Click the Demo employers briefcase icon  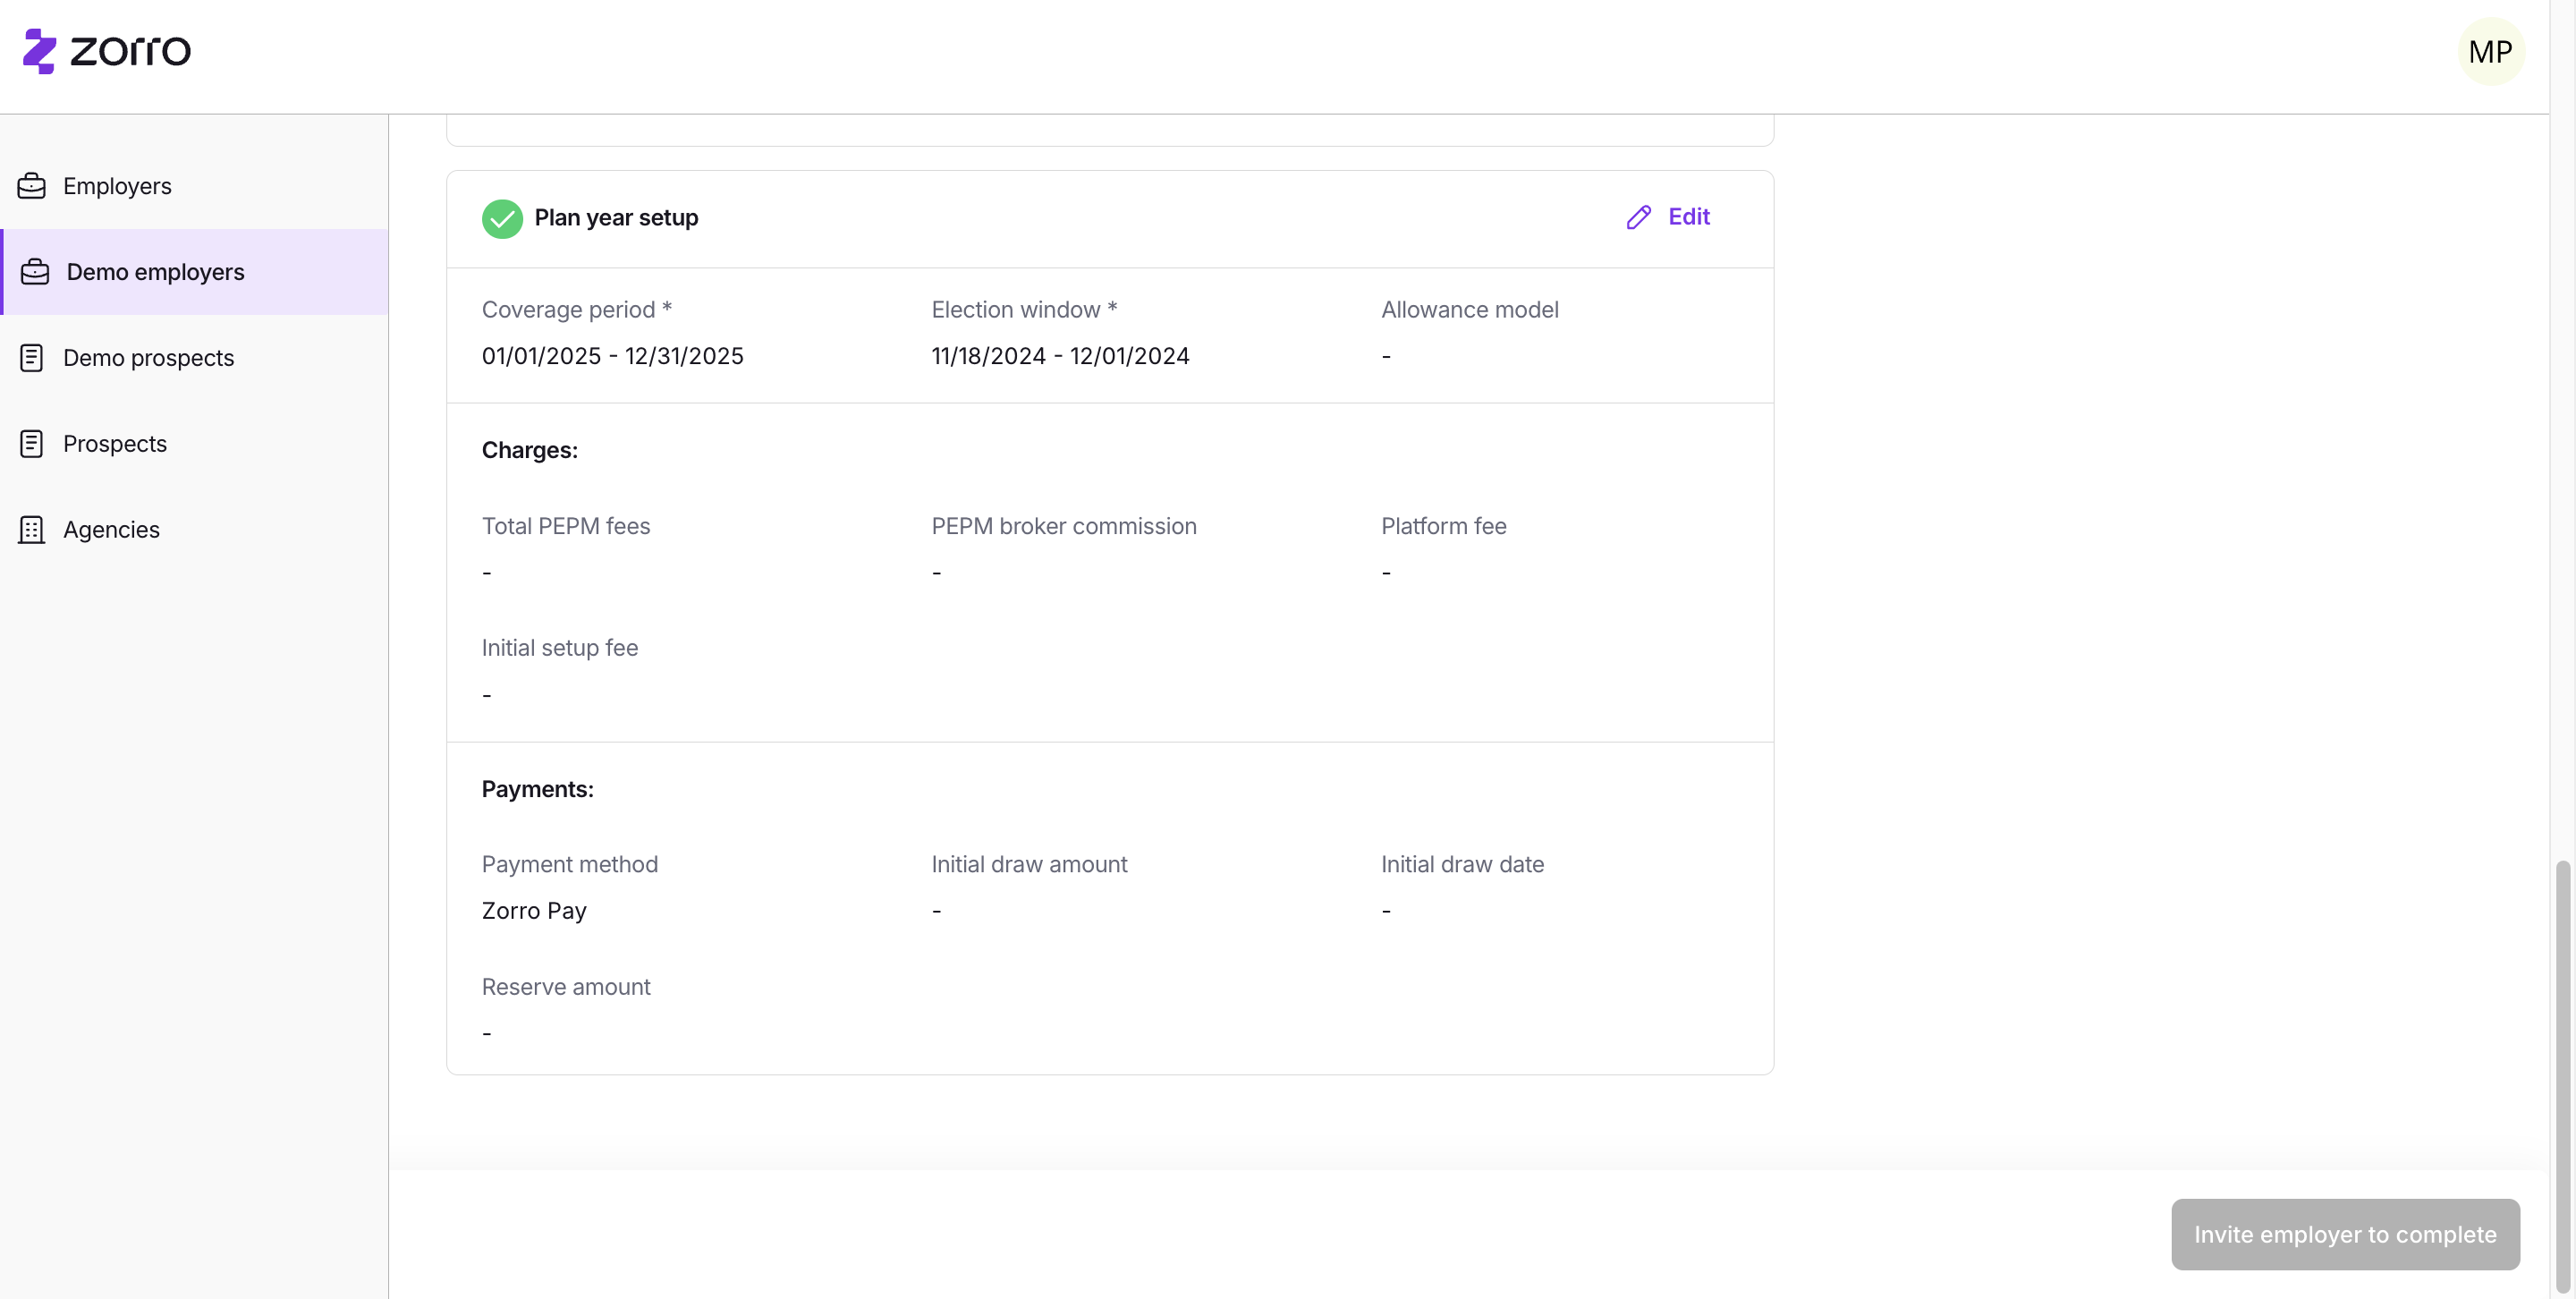[x=35, y=272]
